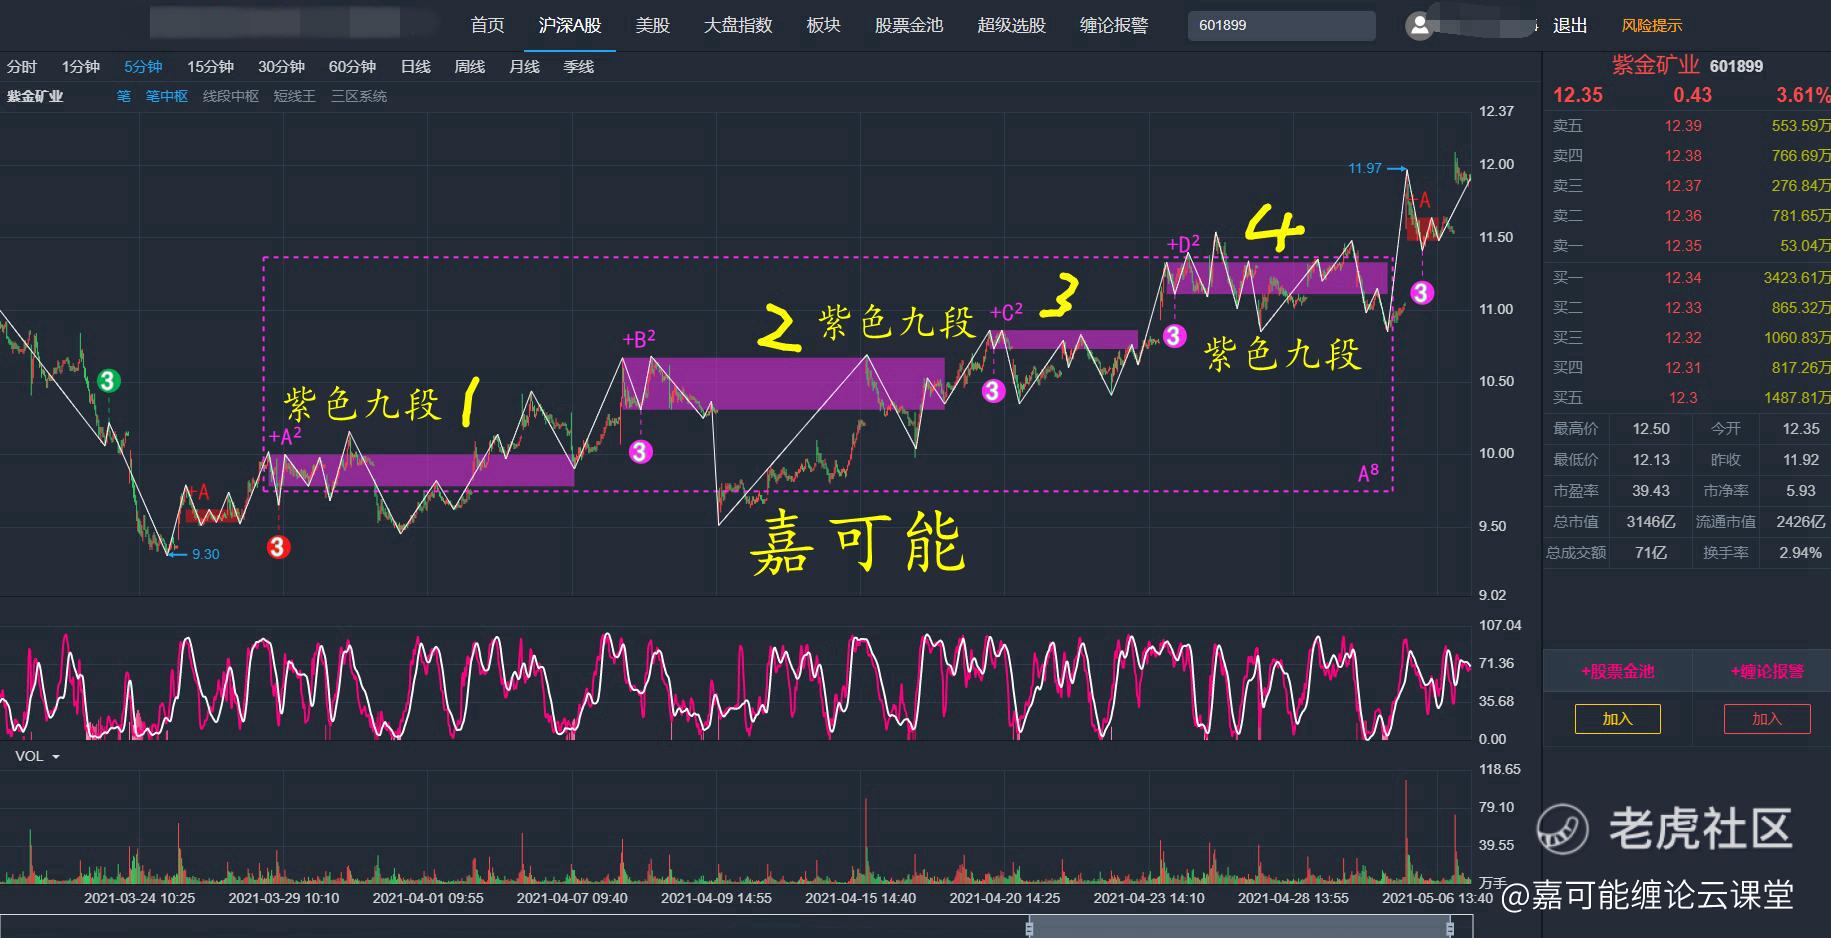The width and height of the screenshot is (1831, 938).
Task: Switch to 分时 chart period
Action: (x=22, y=67)
